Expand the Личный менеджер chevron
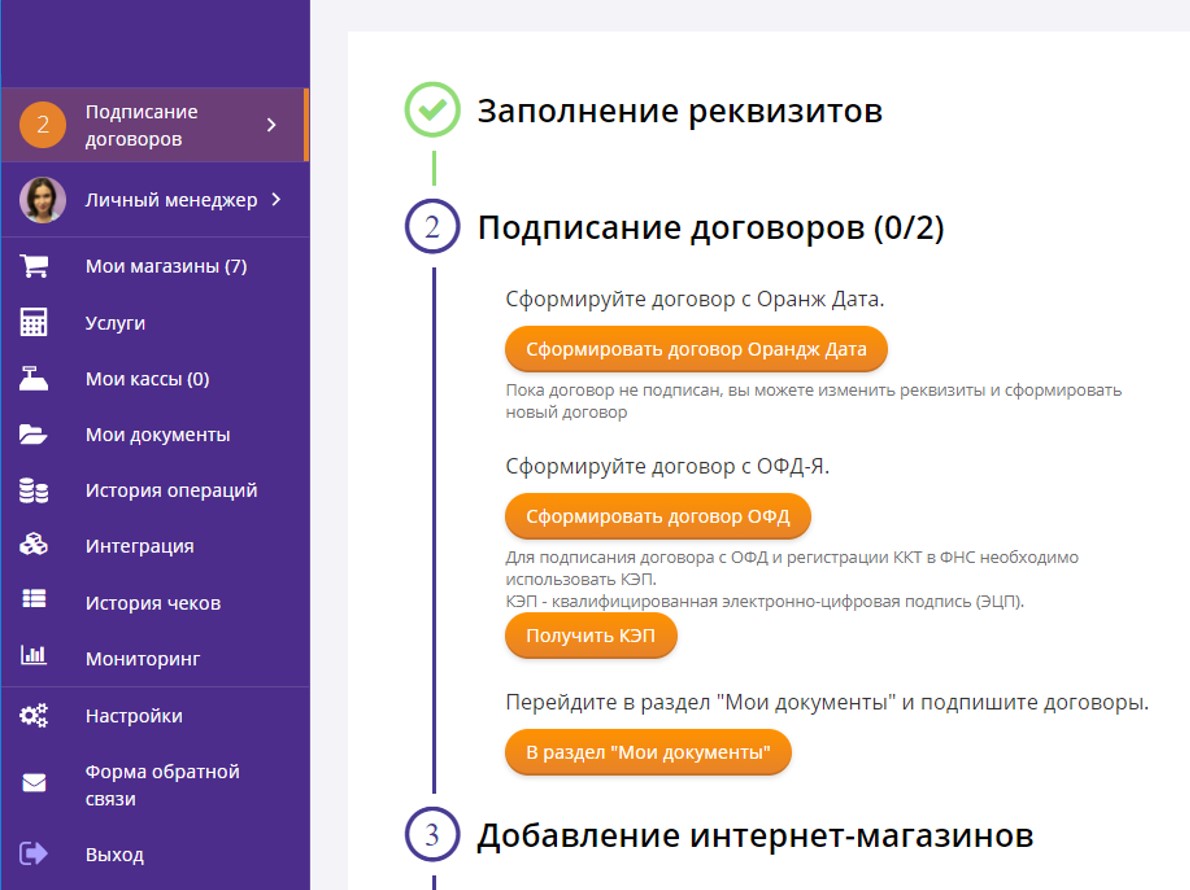The image size is (1190, 890). 276,200
